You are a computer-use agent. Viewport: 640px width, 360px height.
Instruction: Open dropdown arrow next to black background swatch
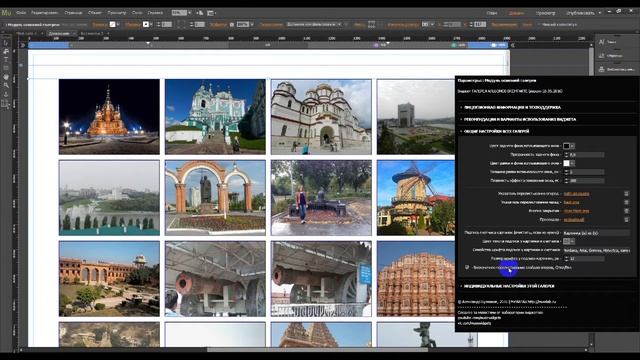573,146
